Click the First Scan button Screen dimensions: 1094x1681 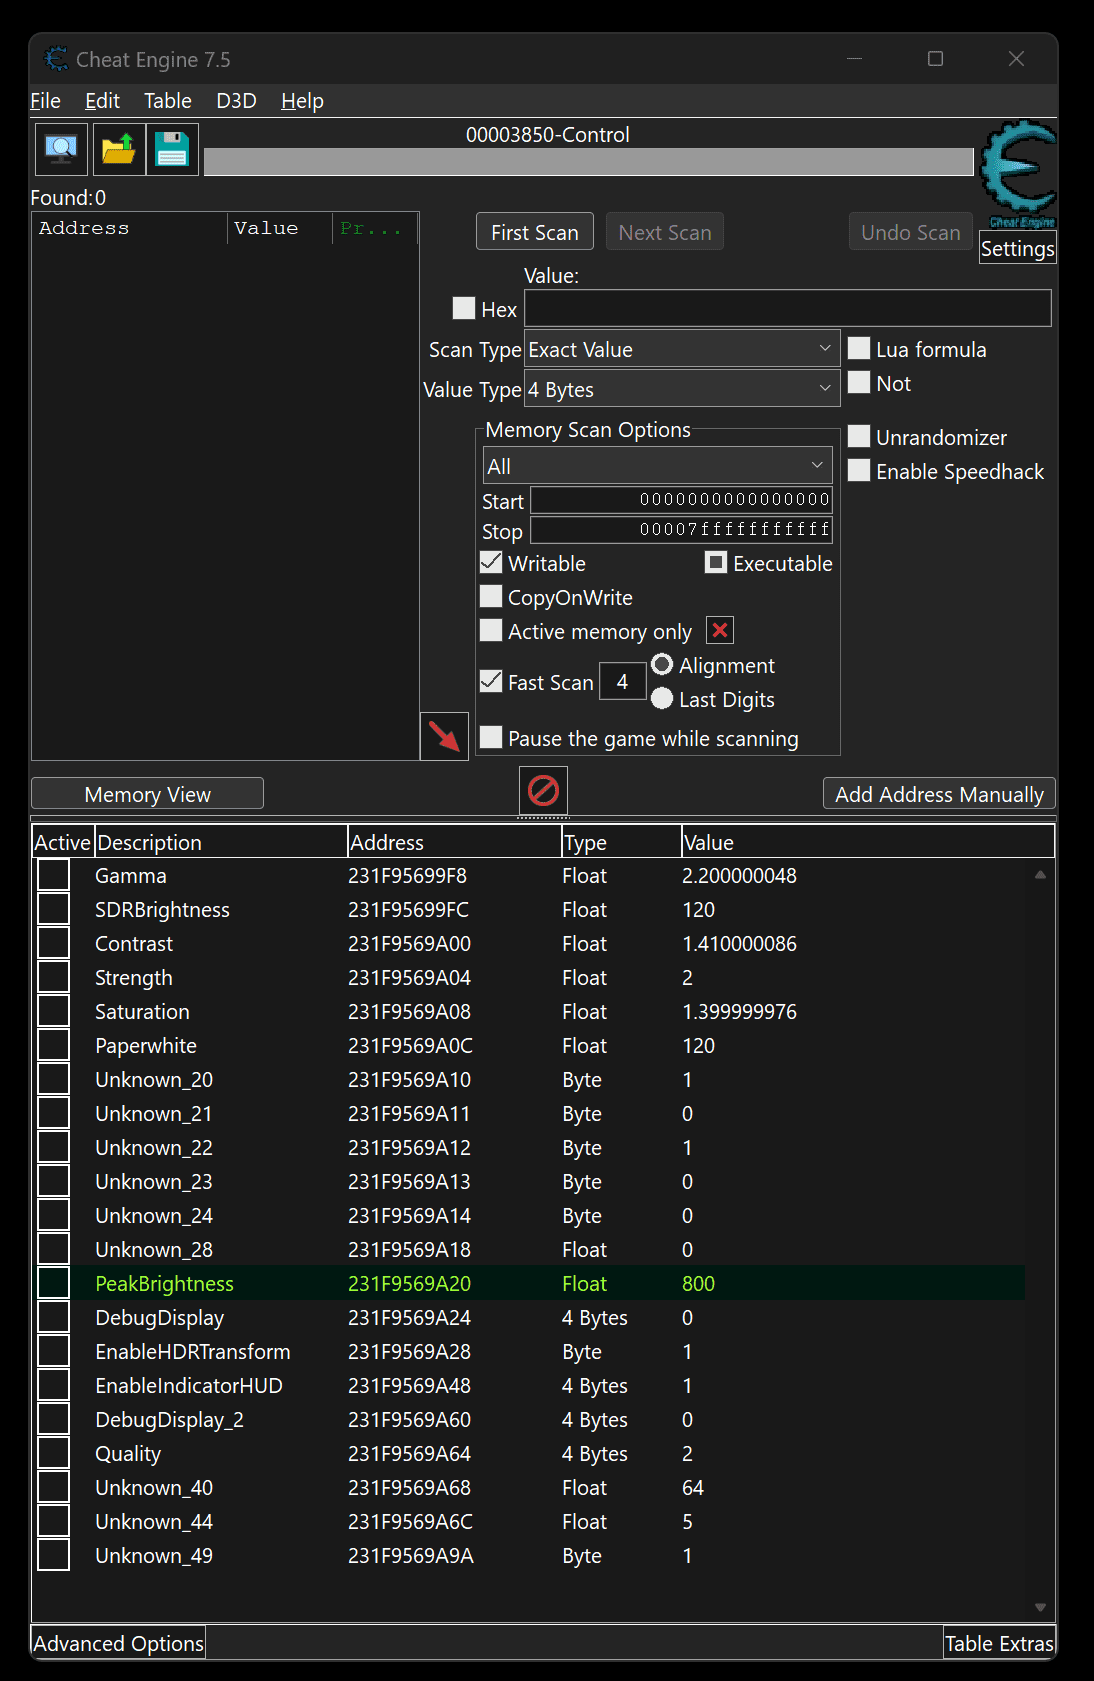click(535, 232)
